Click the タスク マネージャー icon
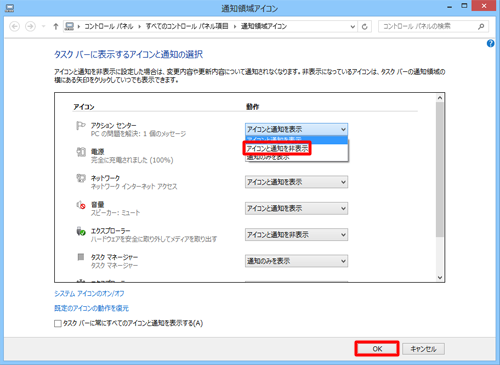This screenshot has width=500, height=365. 81,257
